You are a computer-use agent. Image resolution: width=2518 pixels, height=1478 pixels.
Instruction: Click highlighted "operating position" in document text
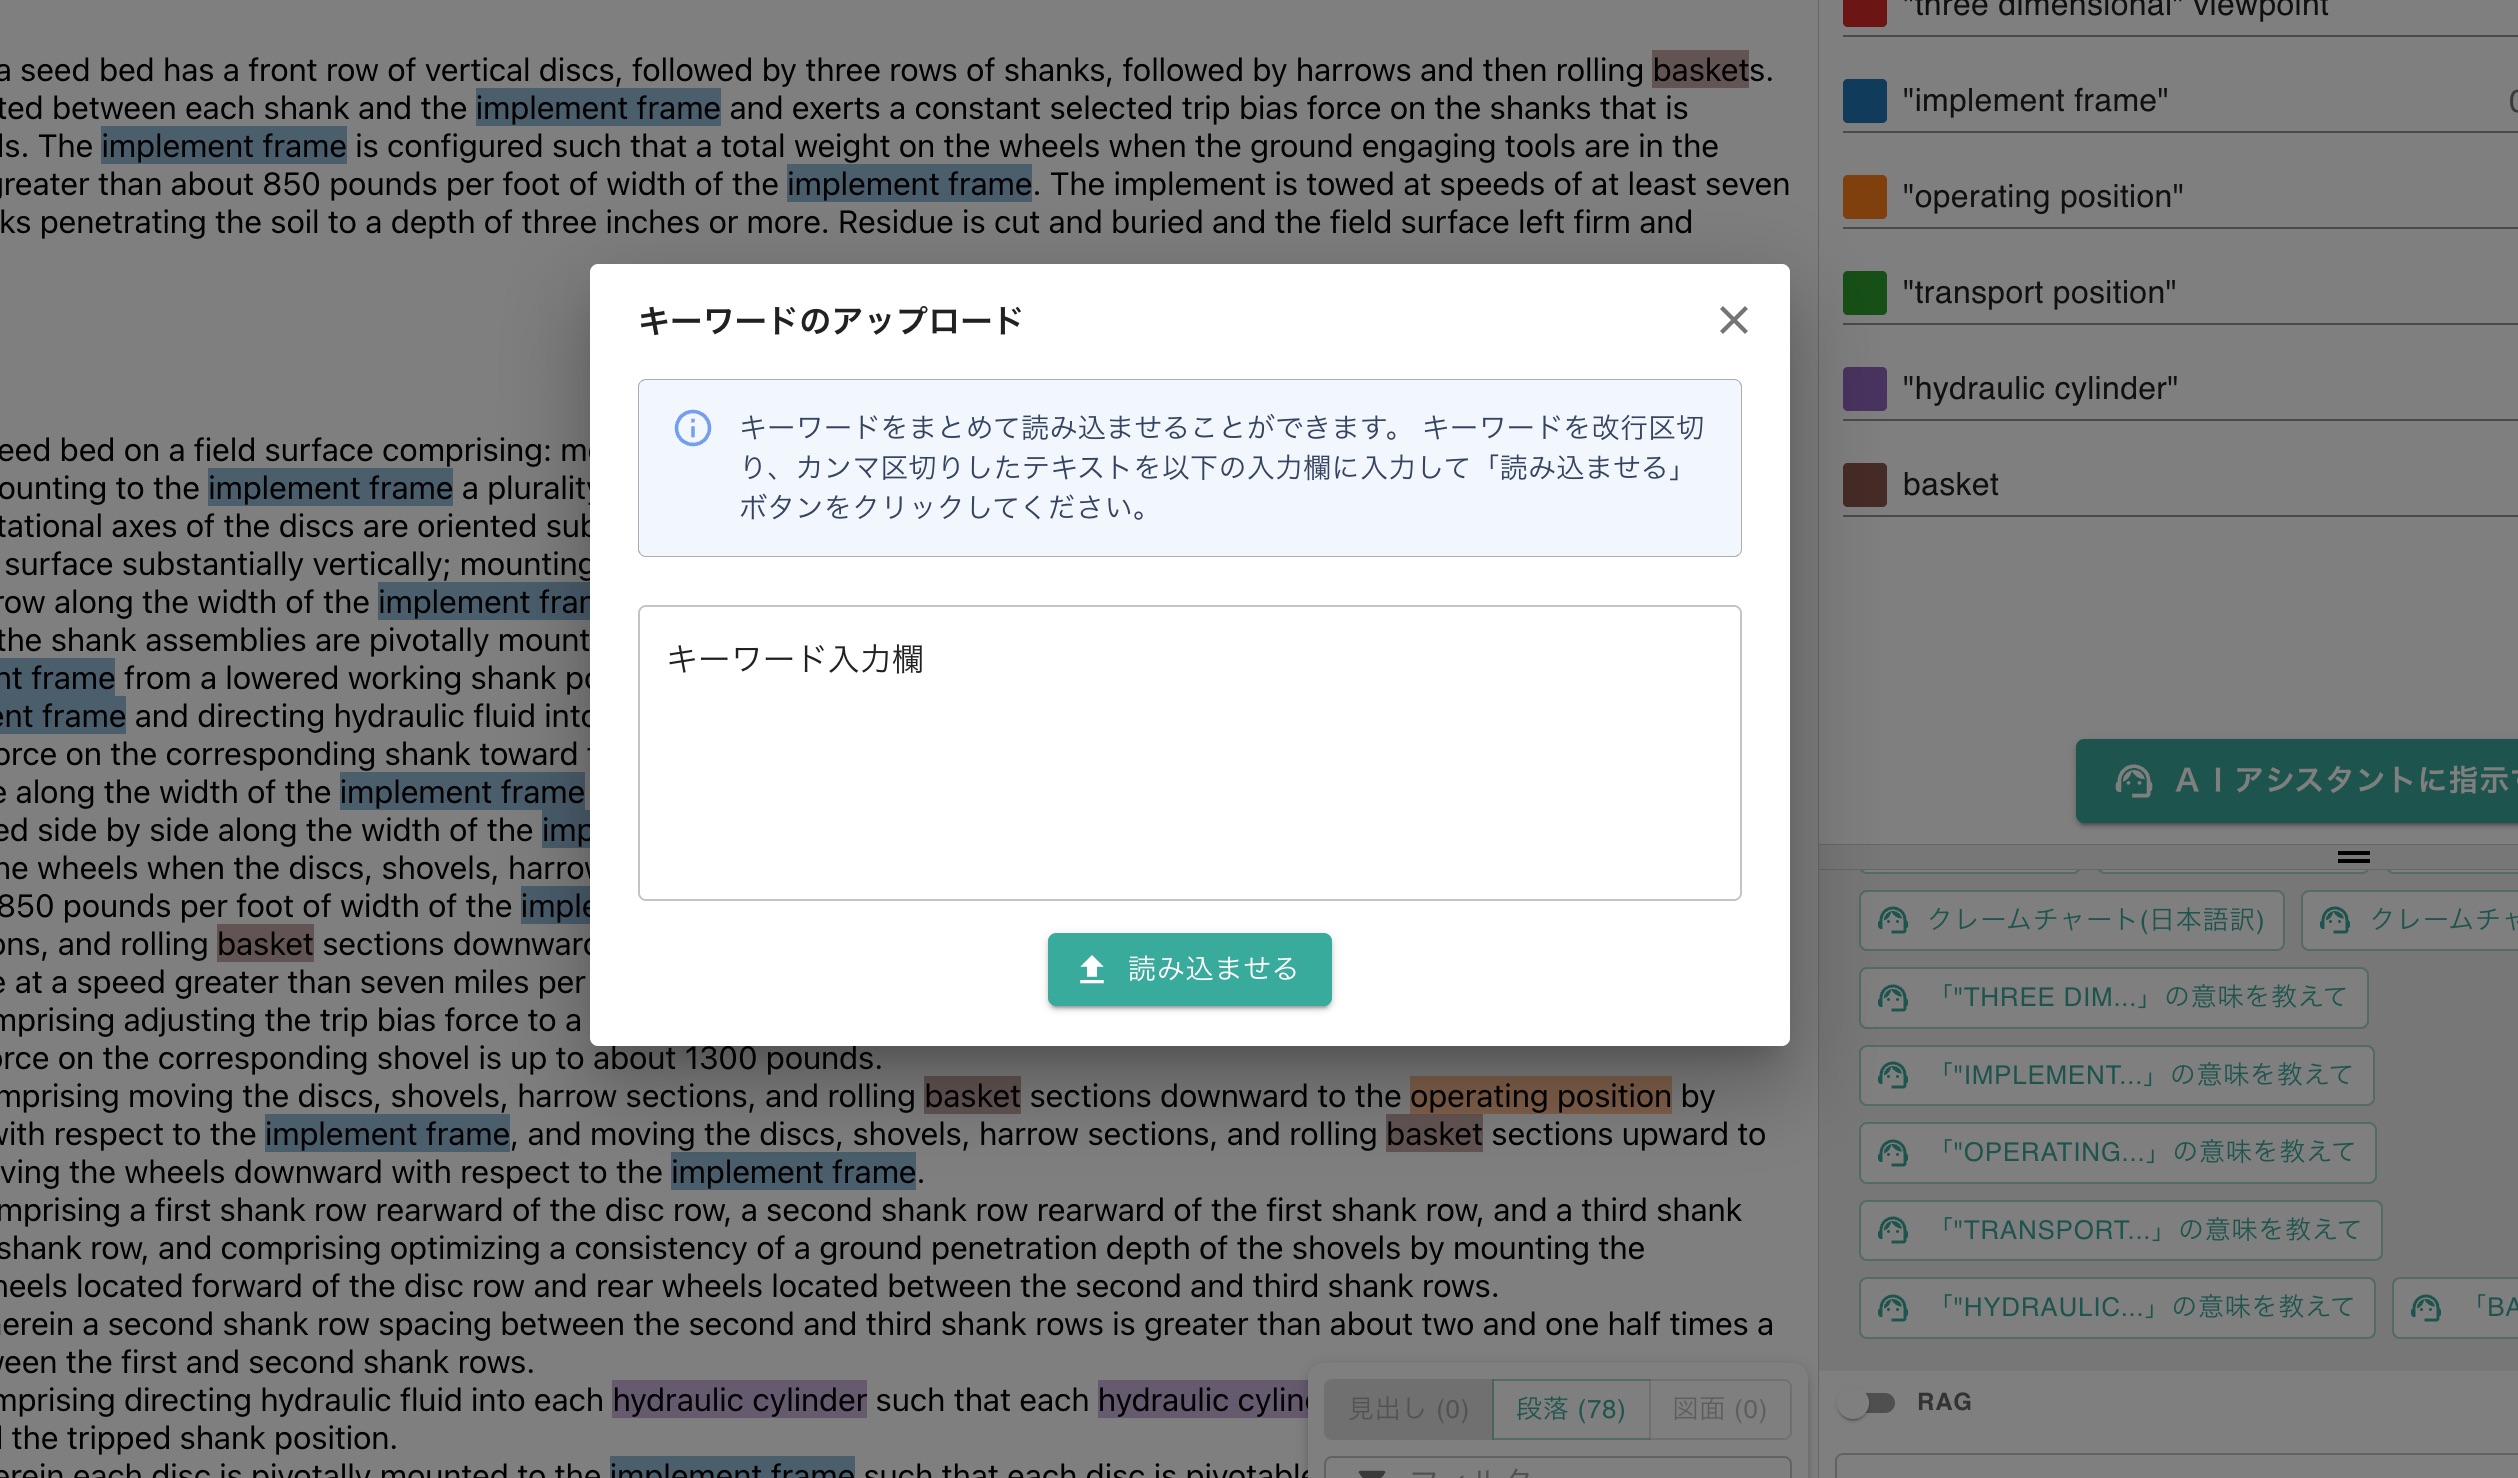1540,1096
